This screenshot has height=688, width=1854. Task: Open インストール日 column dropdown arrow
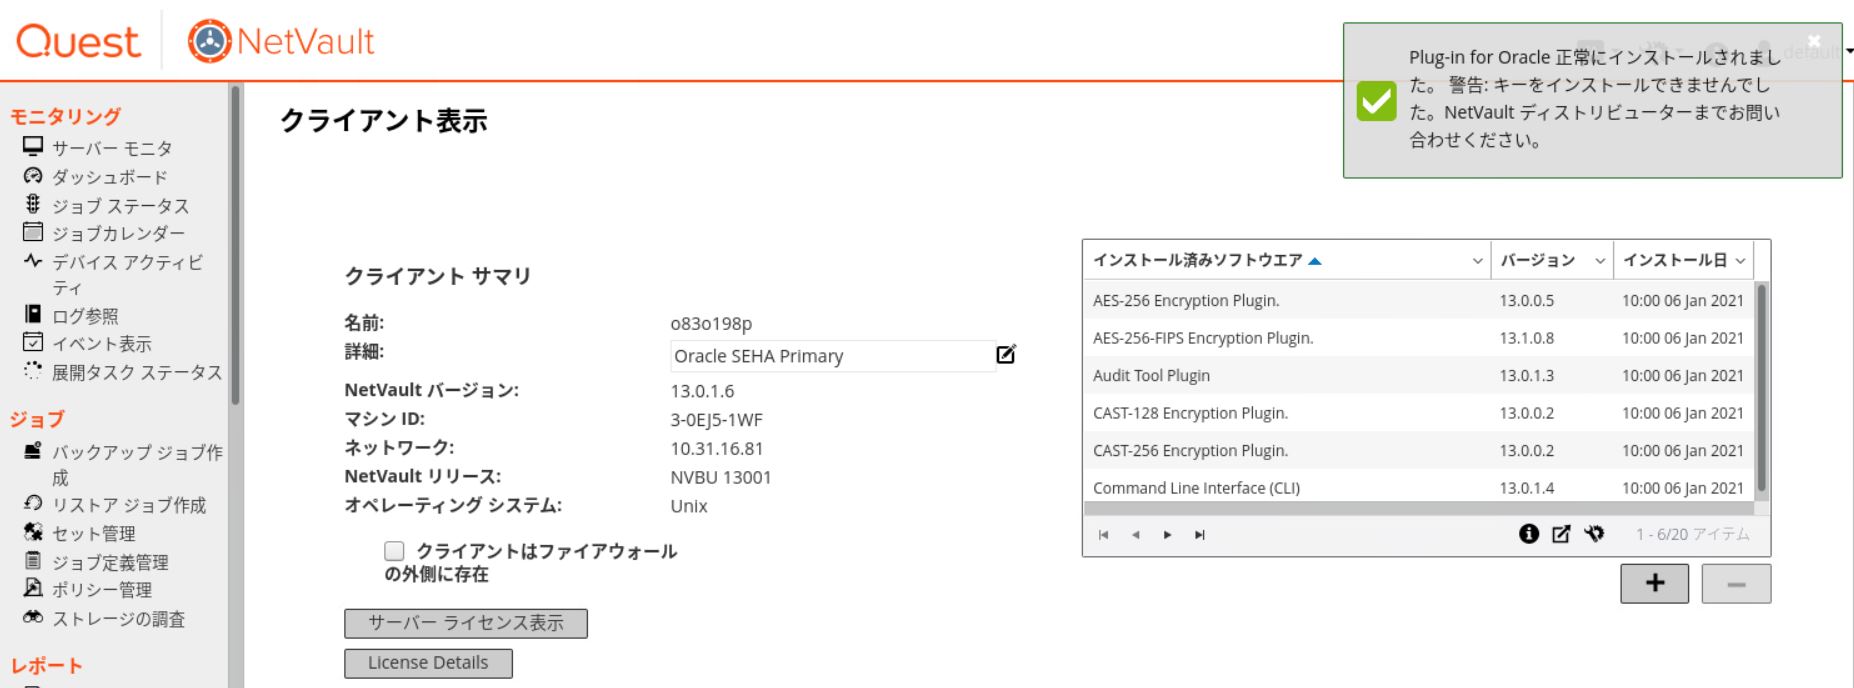[x=1740, y=261]
